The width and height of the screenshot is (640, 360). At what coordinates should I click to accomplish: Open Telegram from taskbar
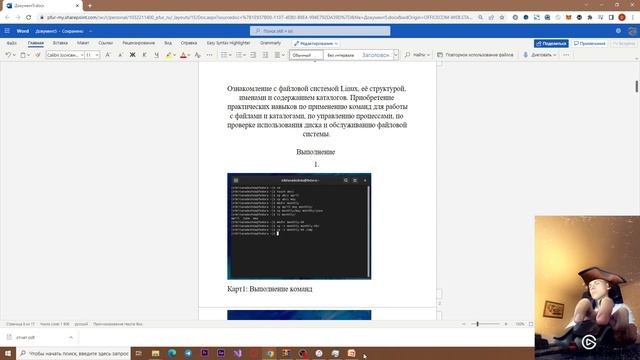[188, 353]
